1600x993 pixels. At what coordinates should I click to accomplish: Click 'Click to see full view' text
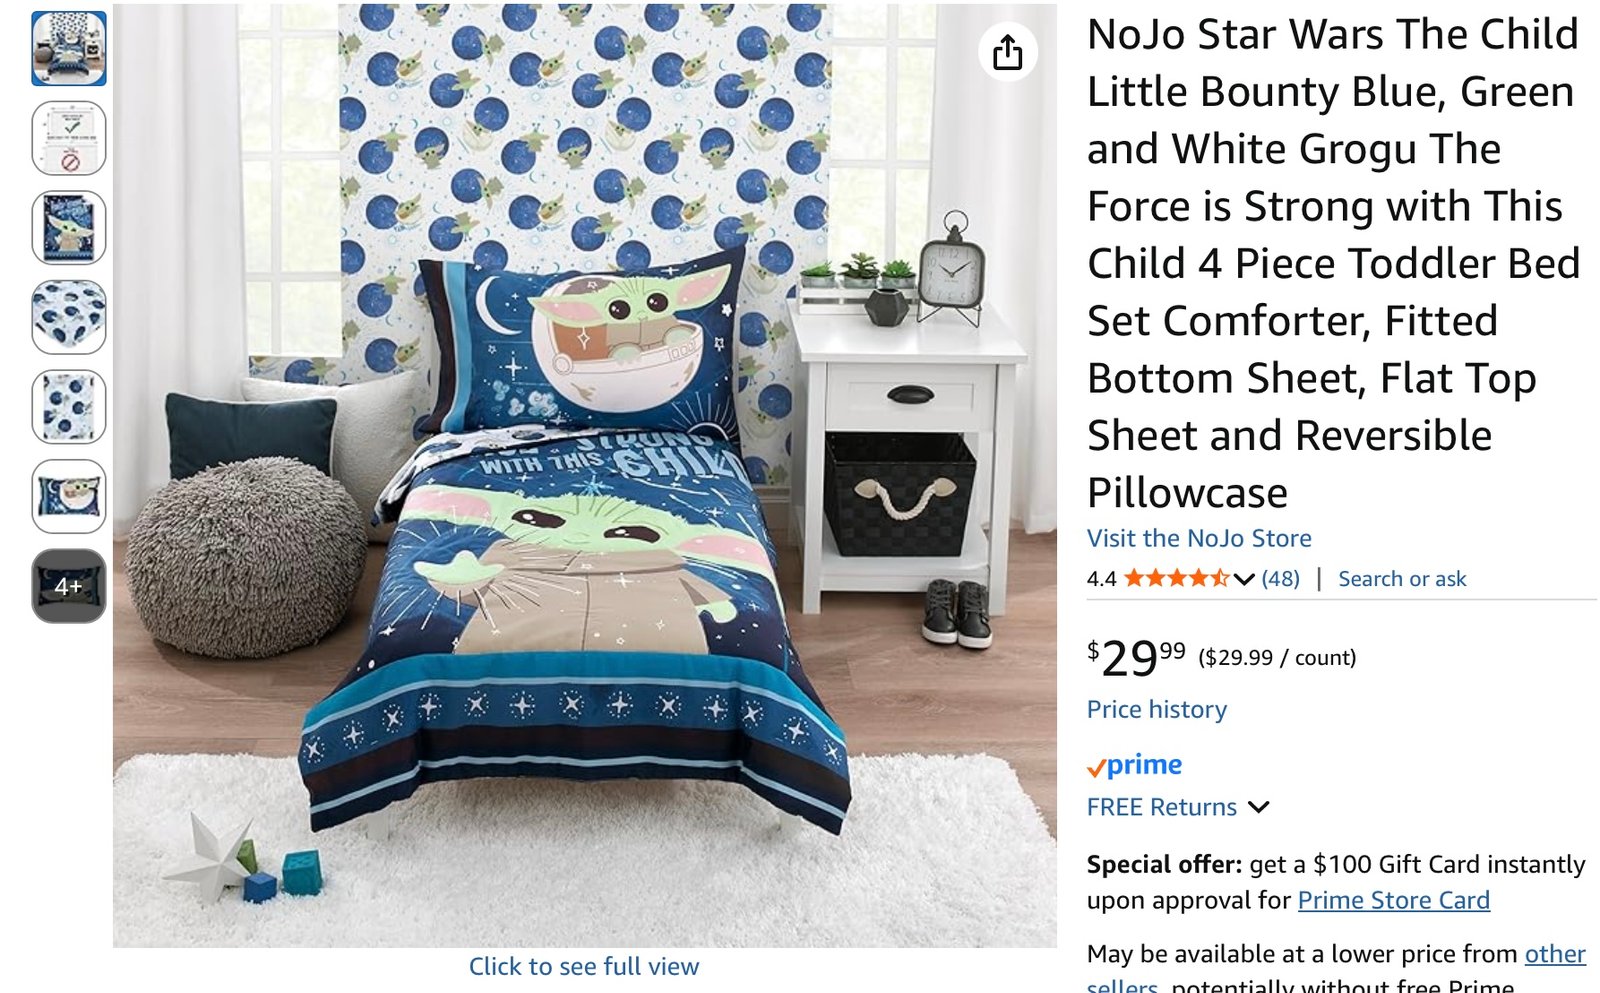(584, 967)
